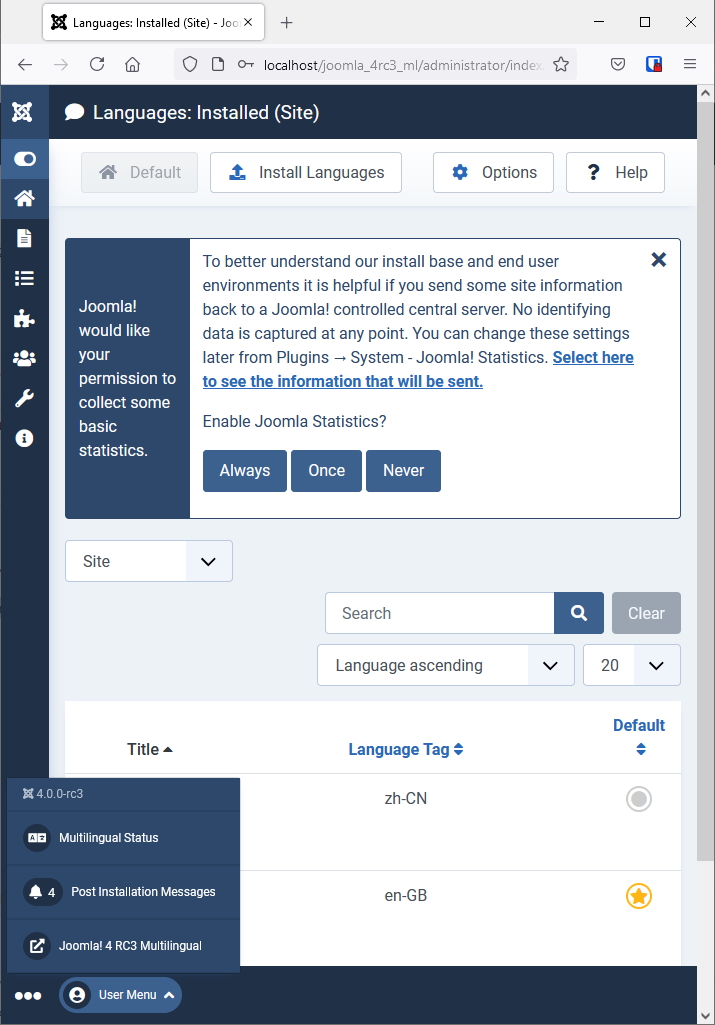Go to browser Home page icon

point(133,64)
